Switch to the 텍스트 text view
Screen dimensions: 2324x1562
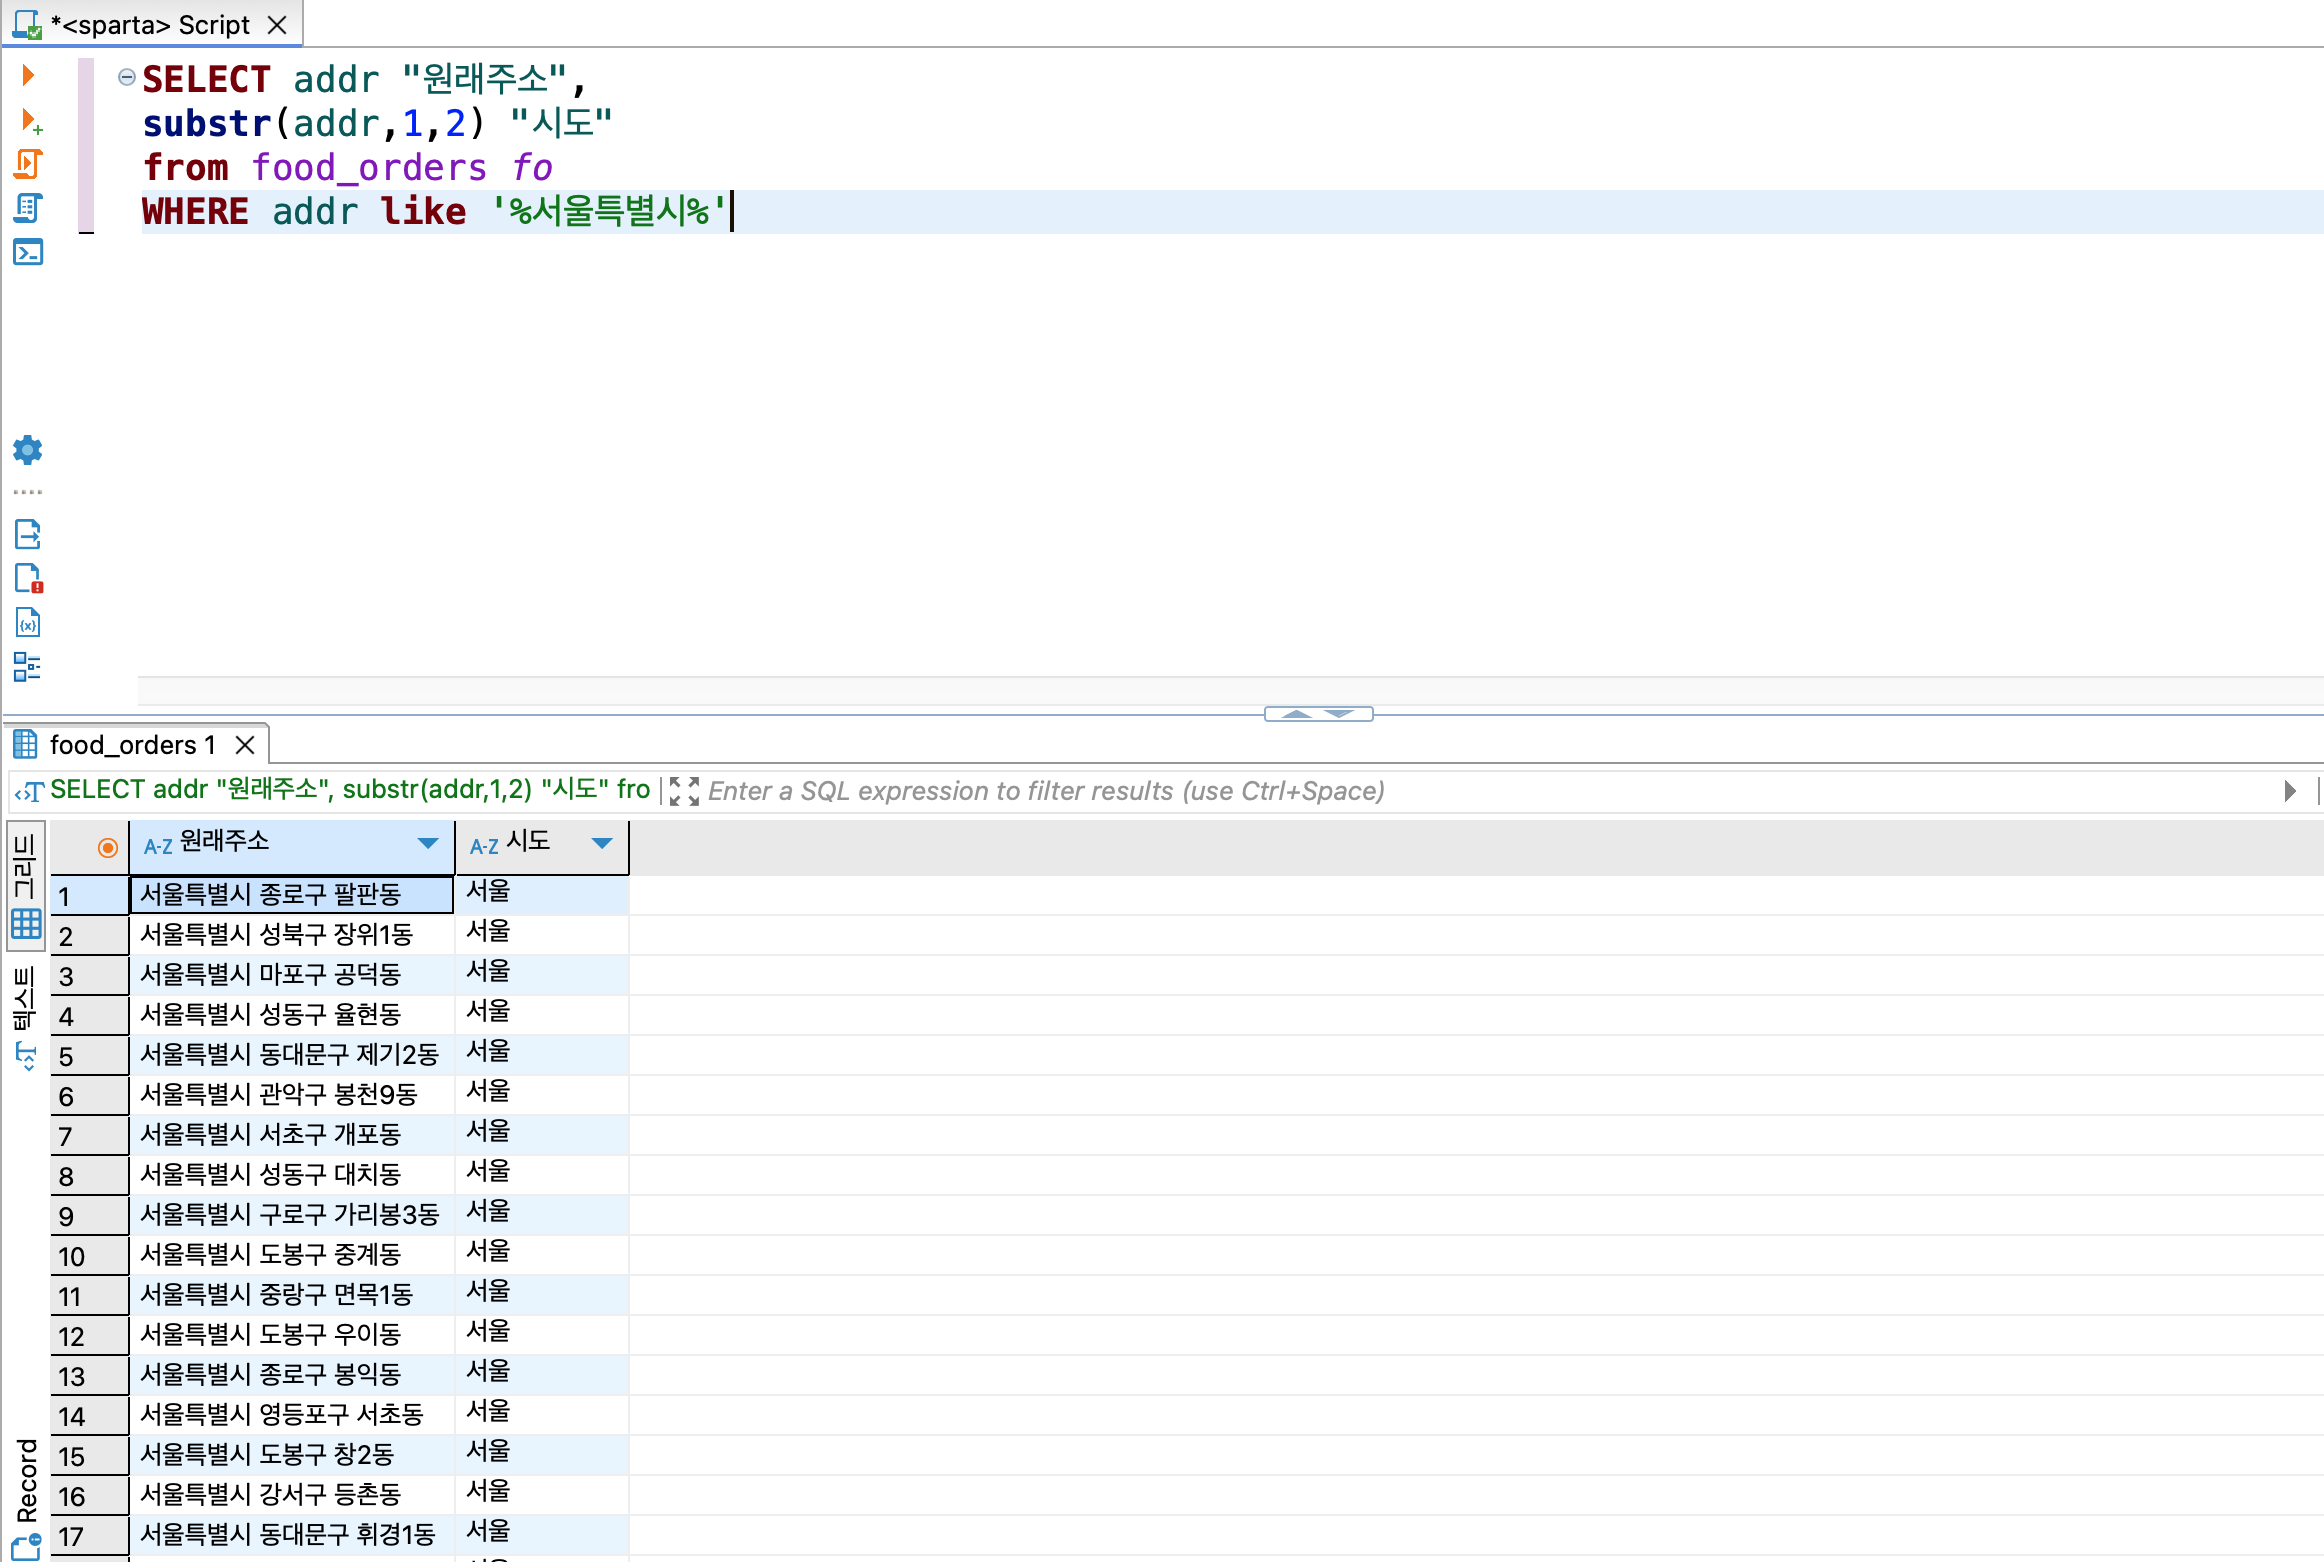[x=26, y=1015]
